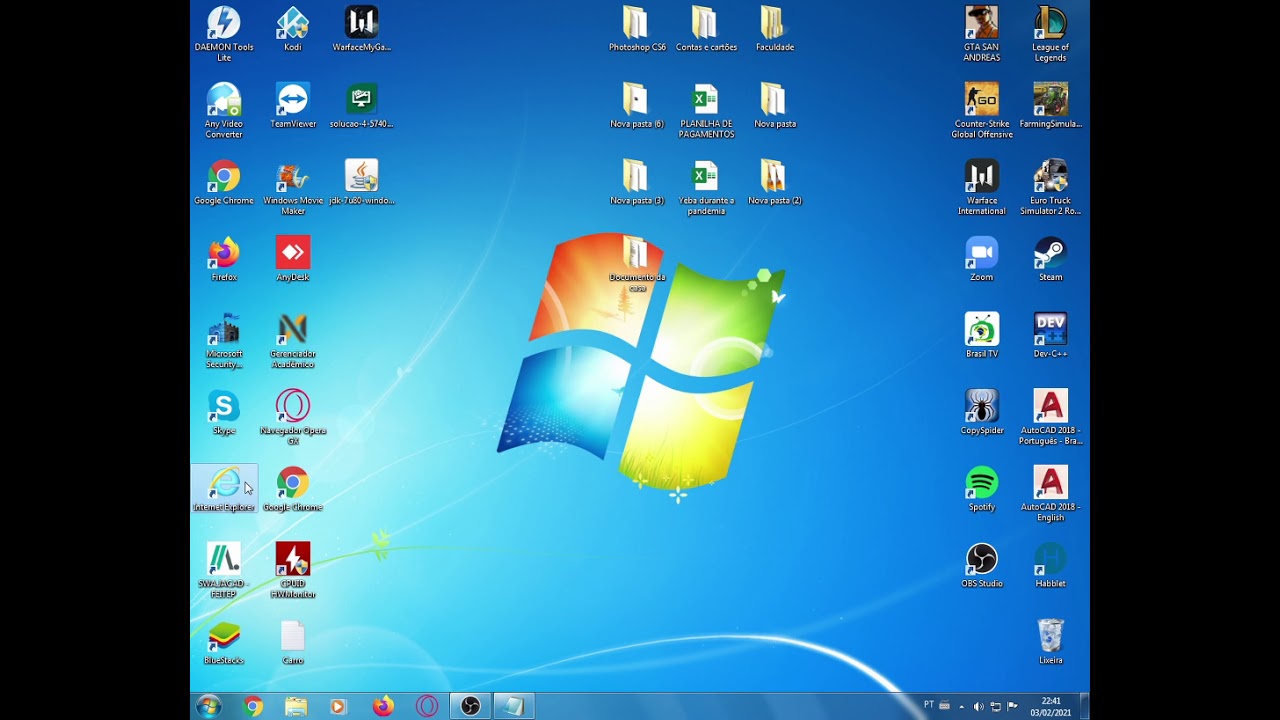Select the WarfaceMyGa... desktop shortcut
Viewport: 1280px width, 720px height.
[361, 28]
